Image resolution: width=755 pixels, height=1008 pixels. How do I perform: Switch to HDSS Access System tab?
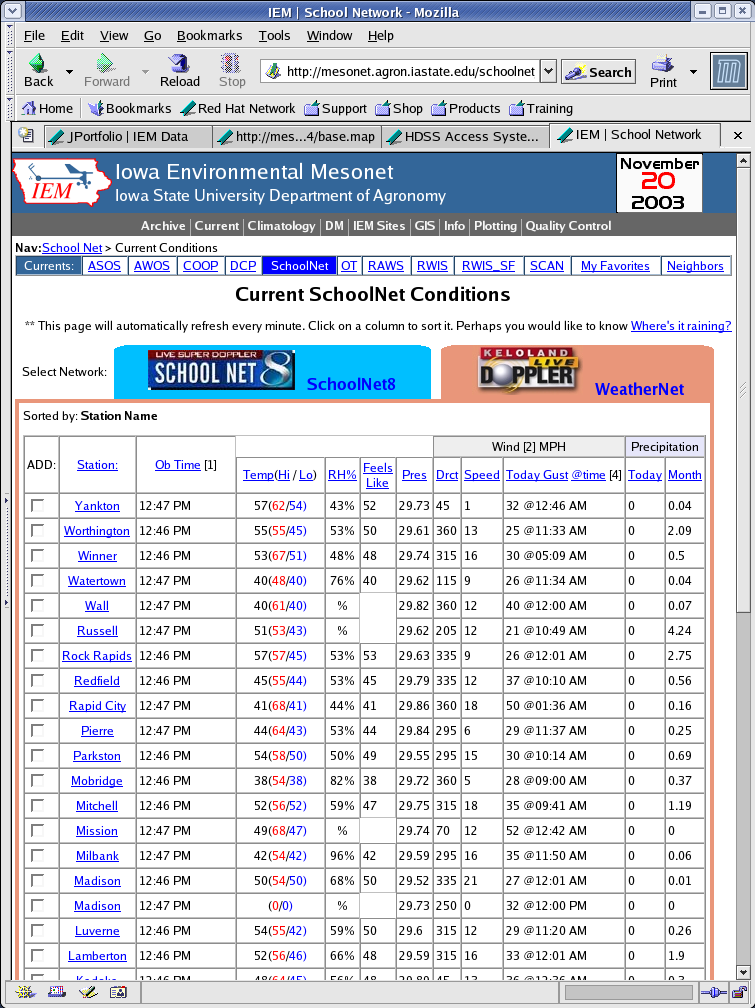465,136
